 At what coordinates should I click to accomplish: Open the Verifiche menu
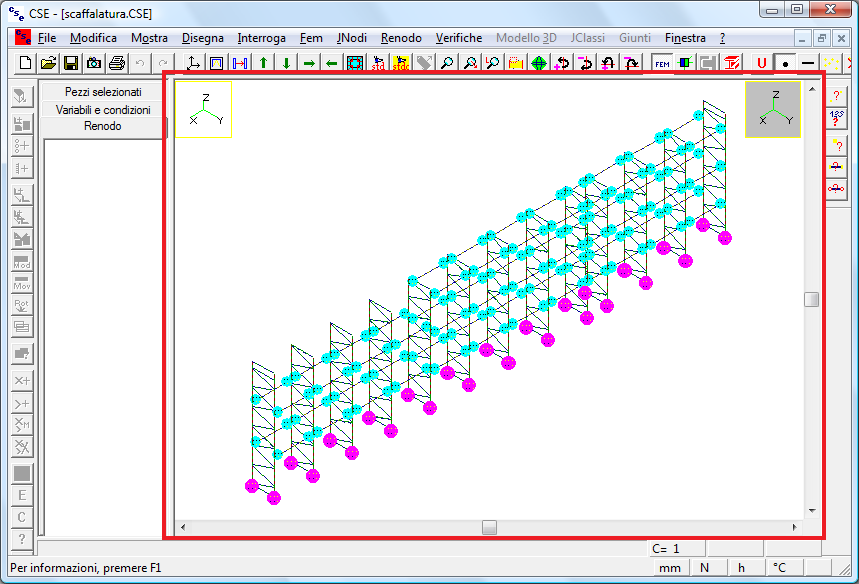pos(458,38)
